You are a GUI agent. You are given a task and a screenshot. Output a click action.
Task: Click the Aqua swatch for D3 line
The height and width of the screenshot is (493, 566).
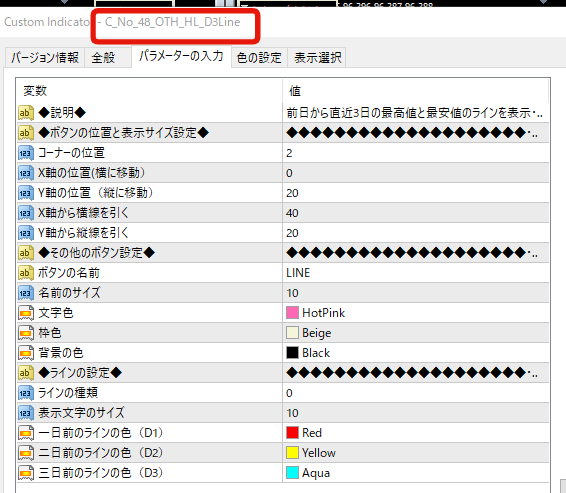[292, 472]
